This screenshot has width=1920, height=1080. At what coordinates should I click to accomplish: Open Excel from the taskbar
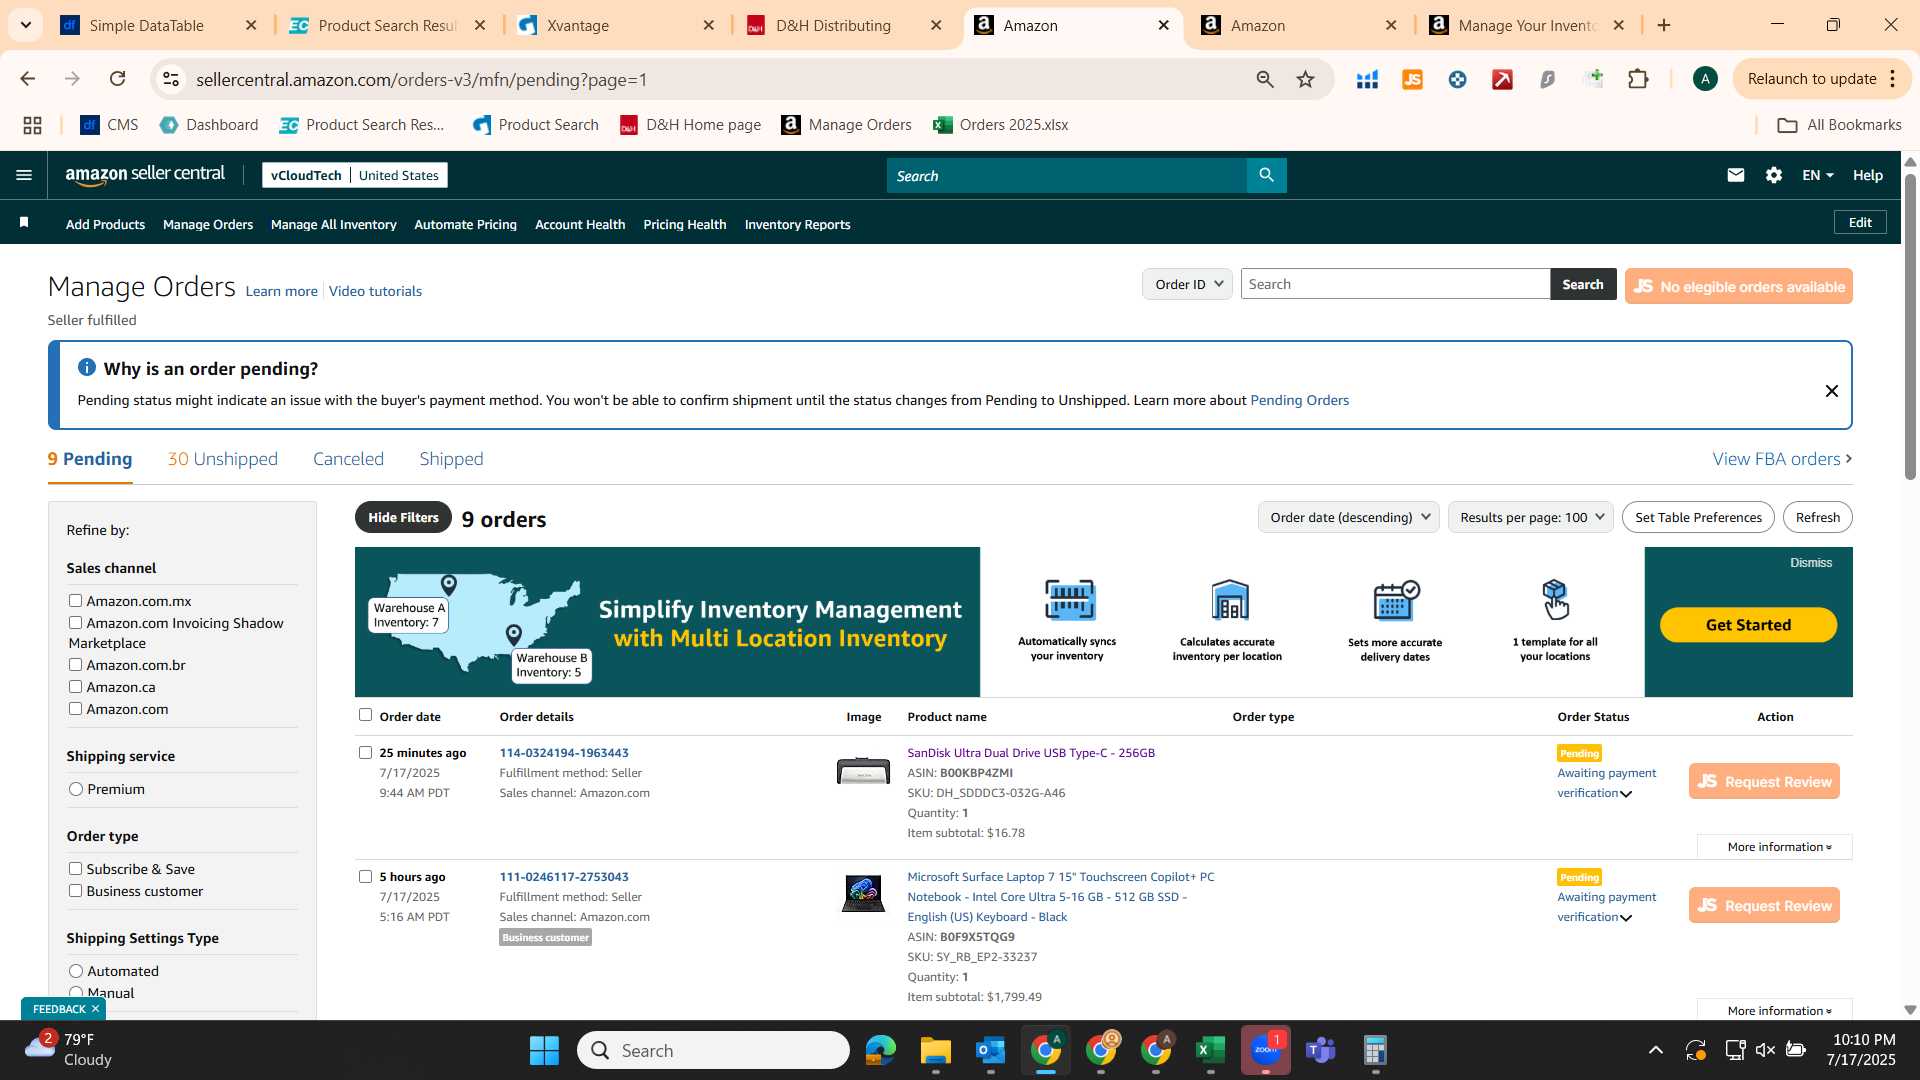point(1210,1050)
